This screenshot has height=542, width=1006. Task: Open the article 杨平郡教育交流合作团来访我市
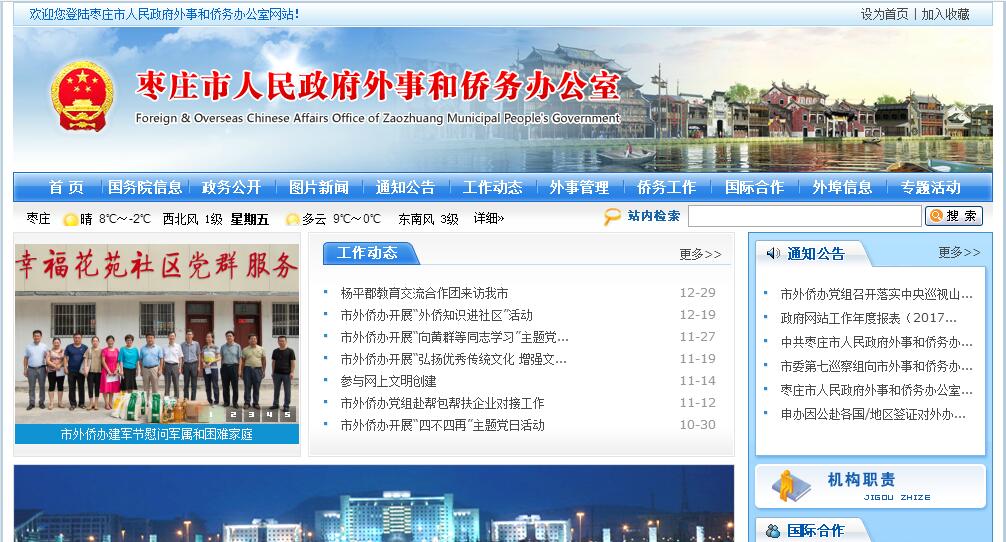tap(424, 293)
